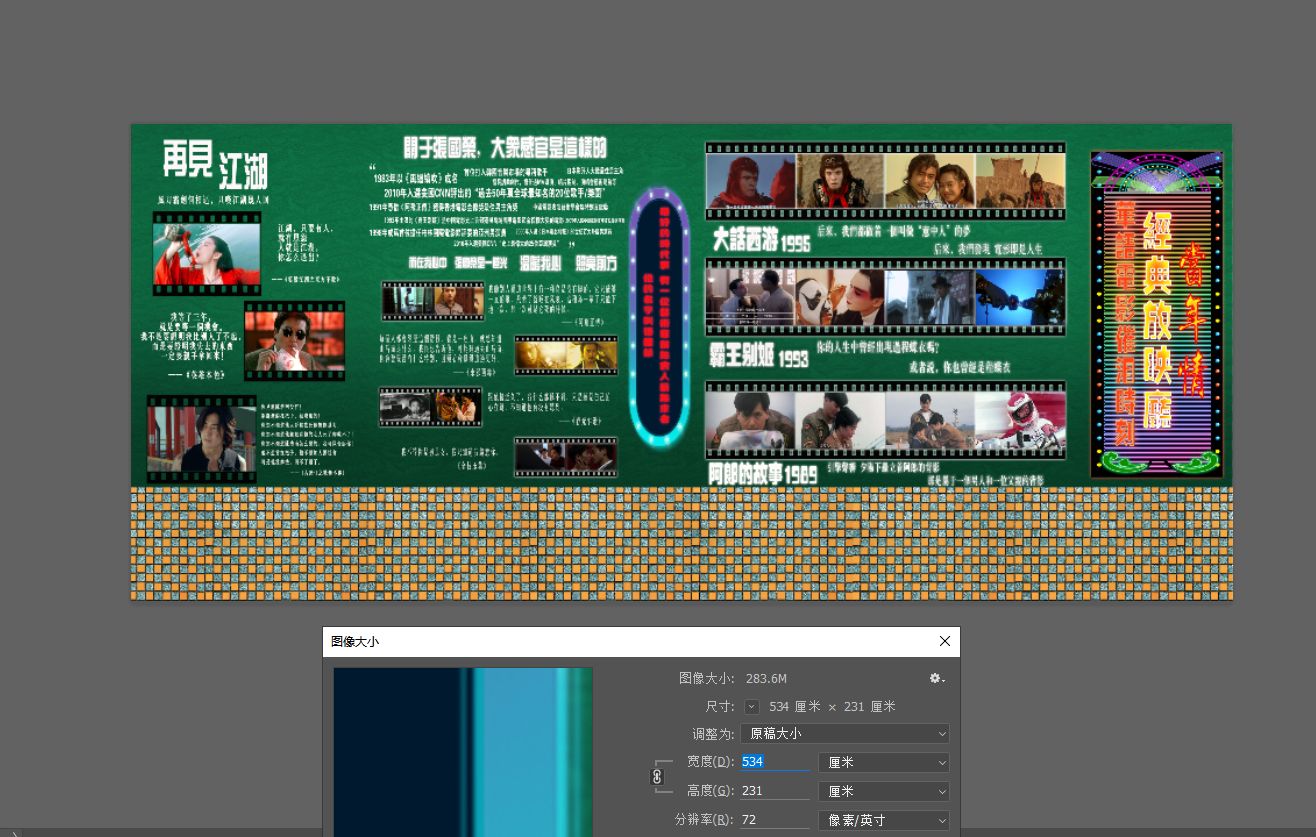The image size is (1316, 837).
Task: Click the 分辨率 resolution field showing 72
Action: pyautogui.click(x=775, y=820)
